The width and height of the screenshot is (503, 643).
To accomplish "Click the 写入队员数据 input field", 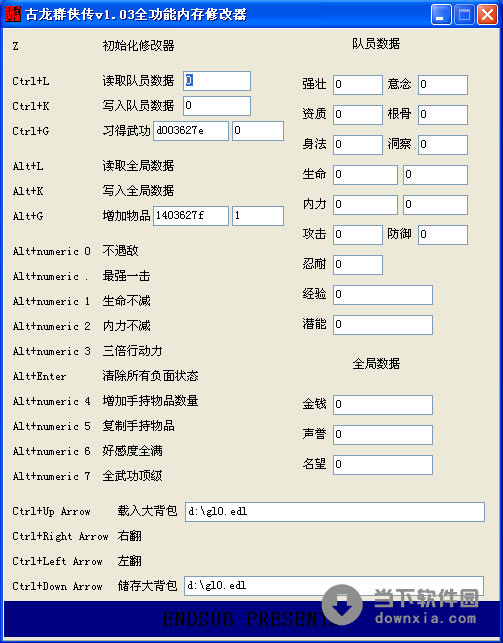I will pos(217,106).
